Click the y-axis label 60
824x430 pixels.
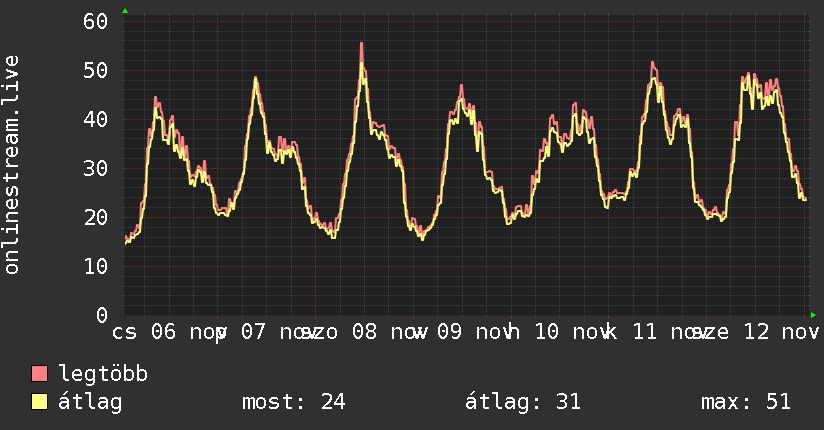[x=96, y=22]
